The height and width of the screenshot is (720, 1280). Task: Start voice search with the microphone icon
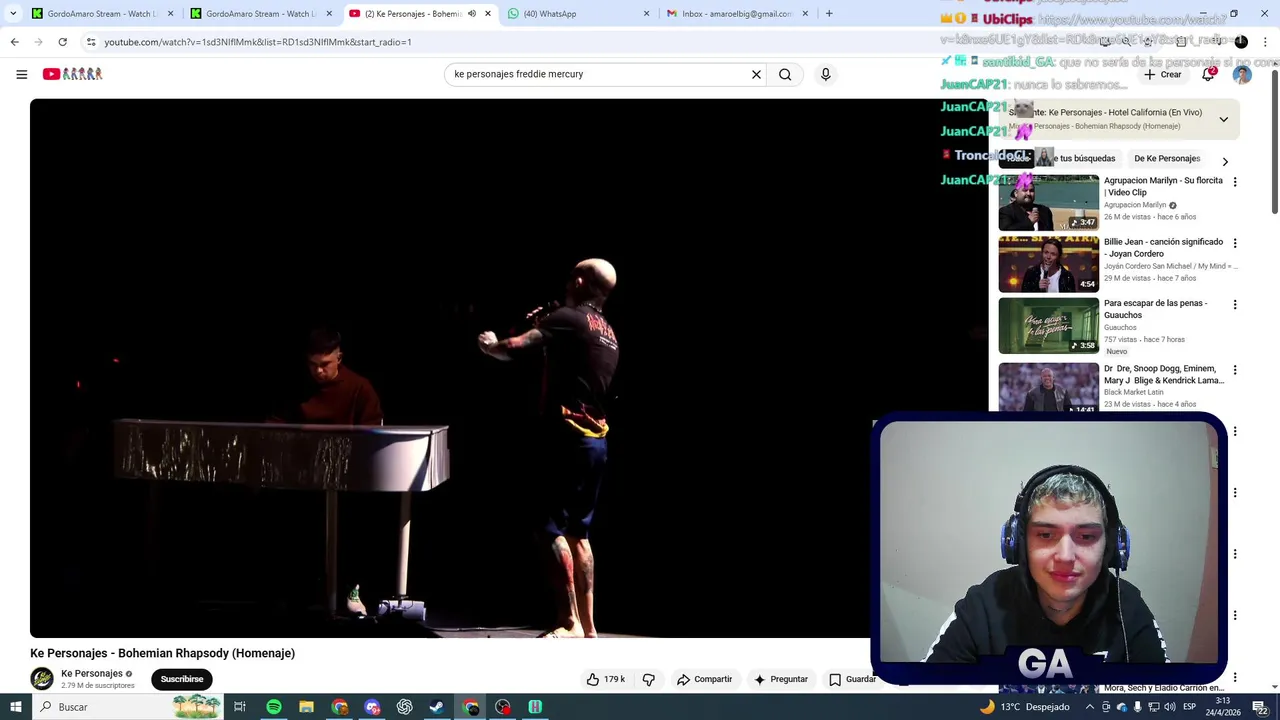pyautogui.click(x=825, y=74)
